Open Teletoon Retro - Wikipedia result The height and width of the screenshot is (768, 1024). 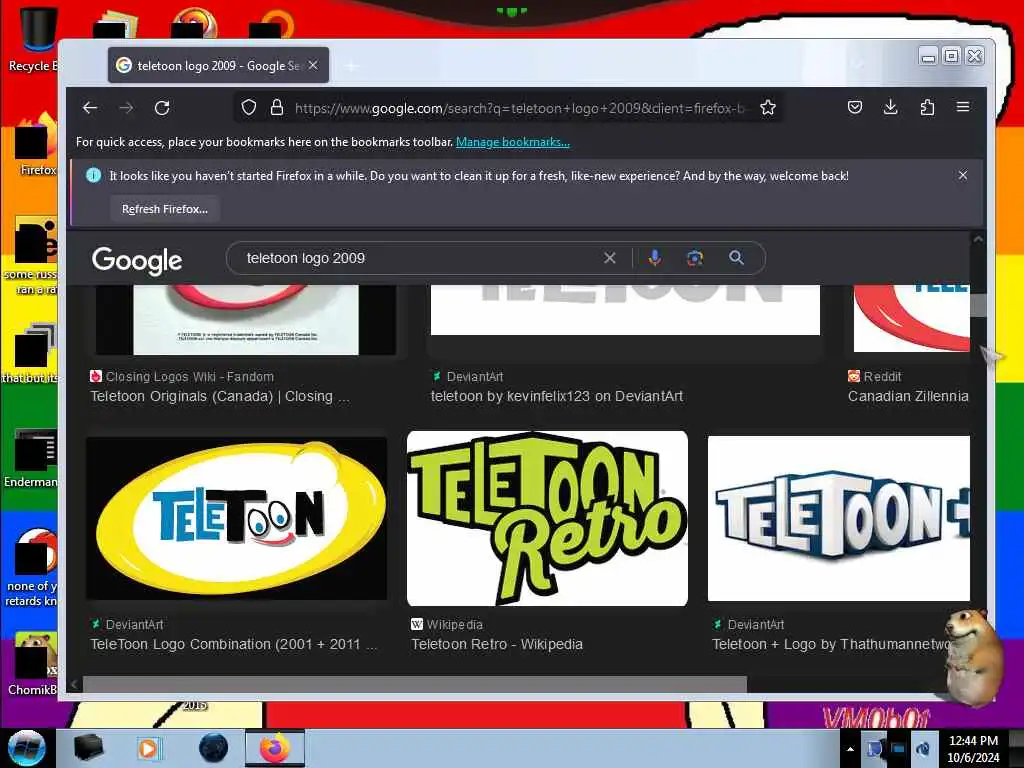(x=497, y=644)
